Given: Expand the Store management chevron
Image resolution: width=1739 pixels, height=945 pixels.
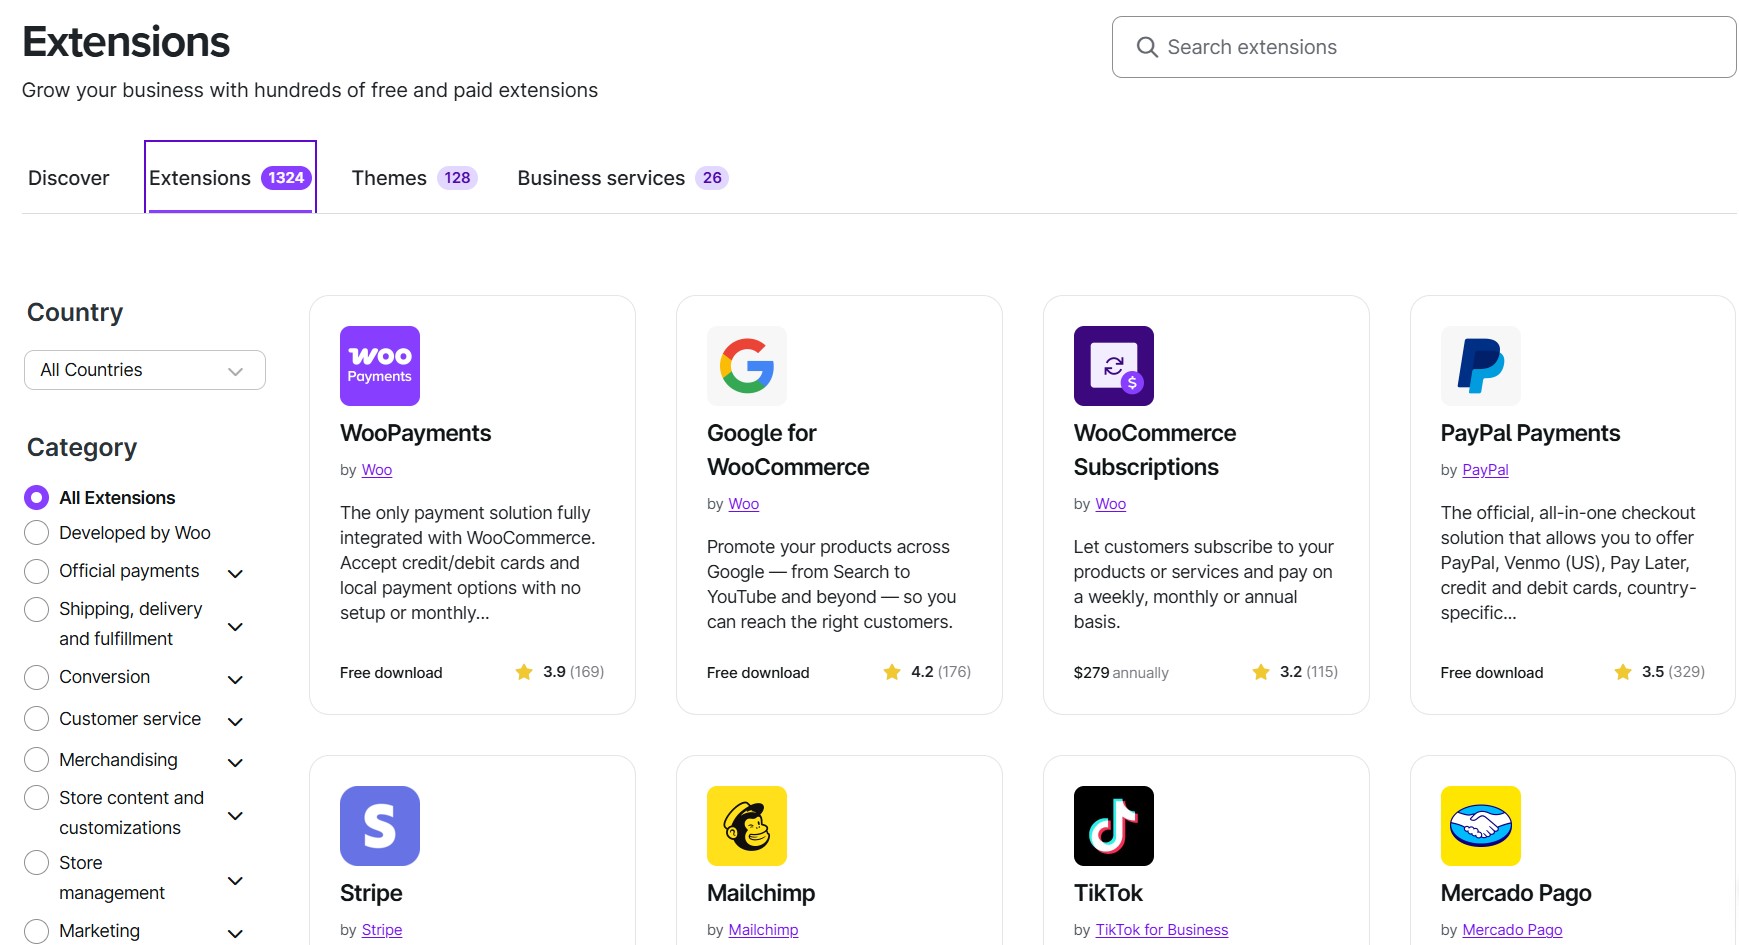Looking at the screenshot, I should point(236,881).
